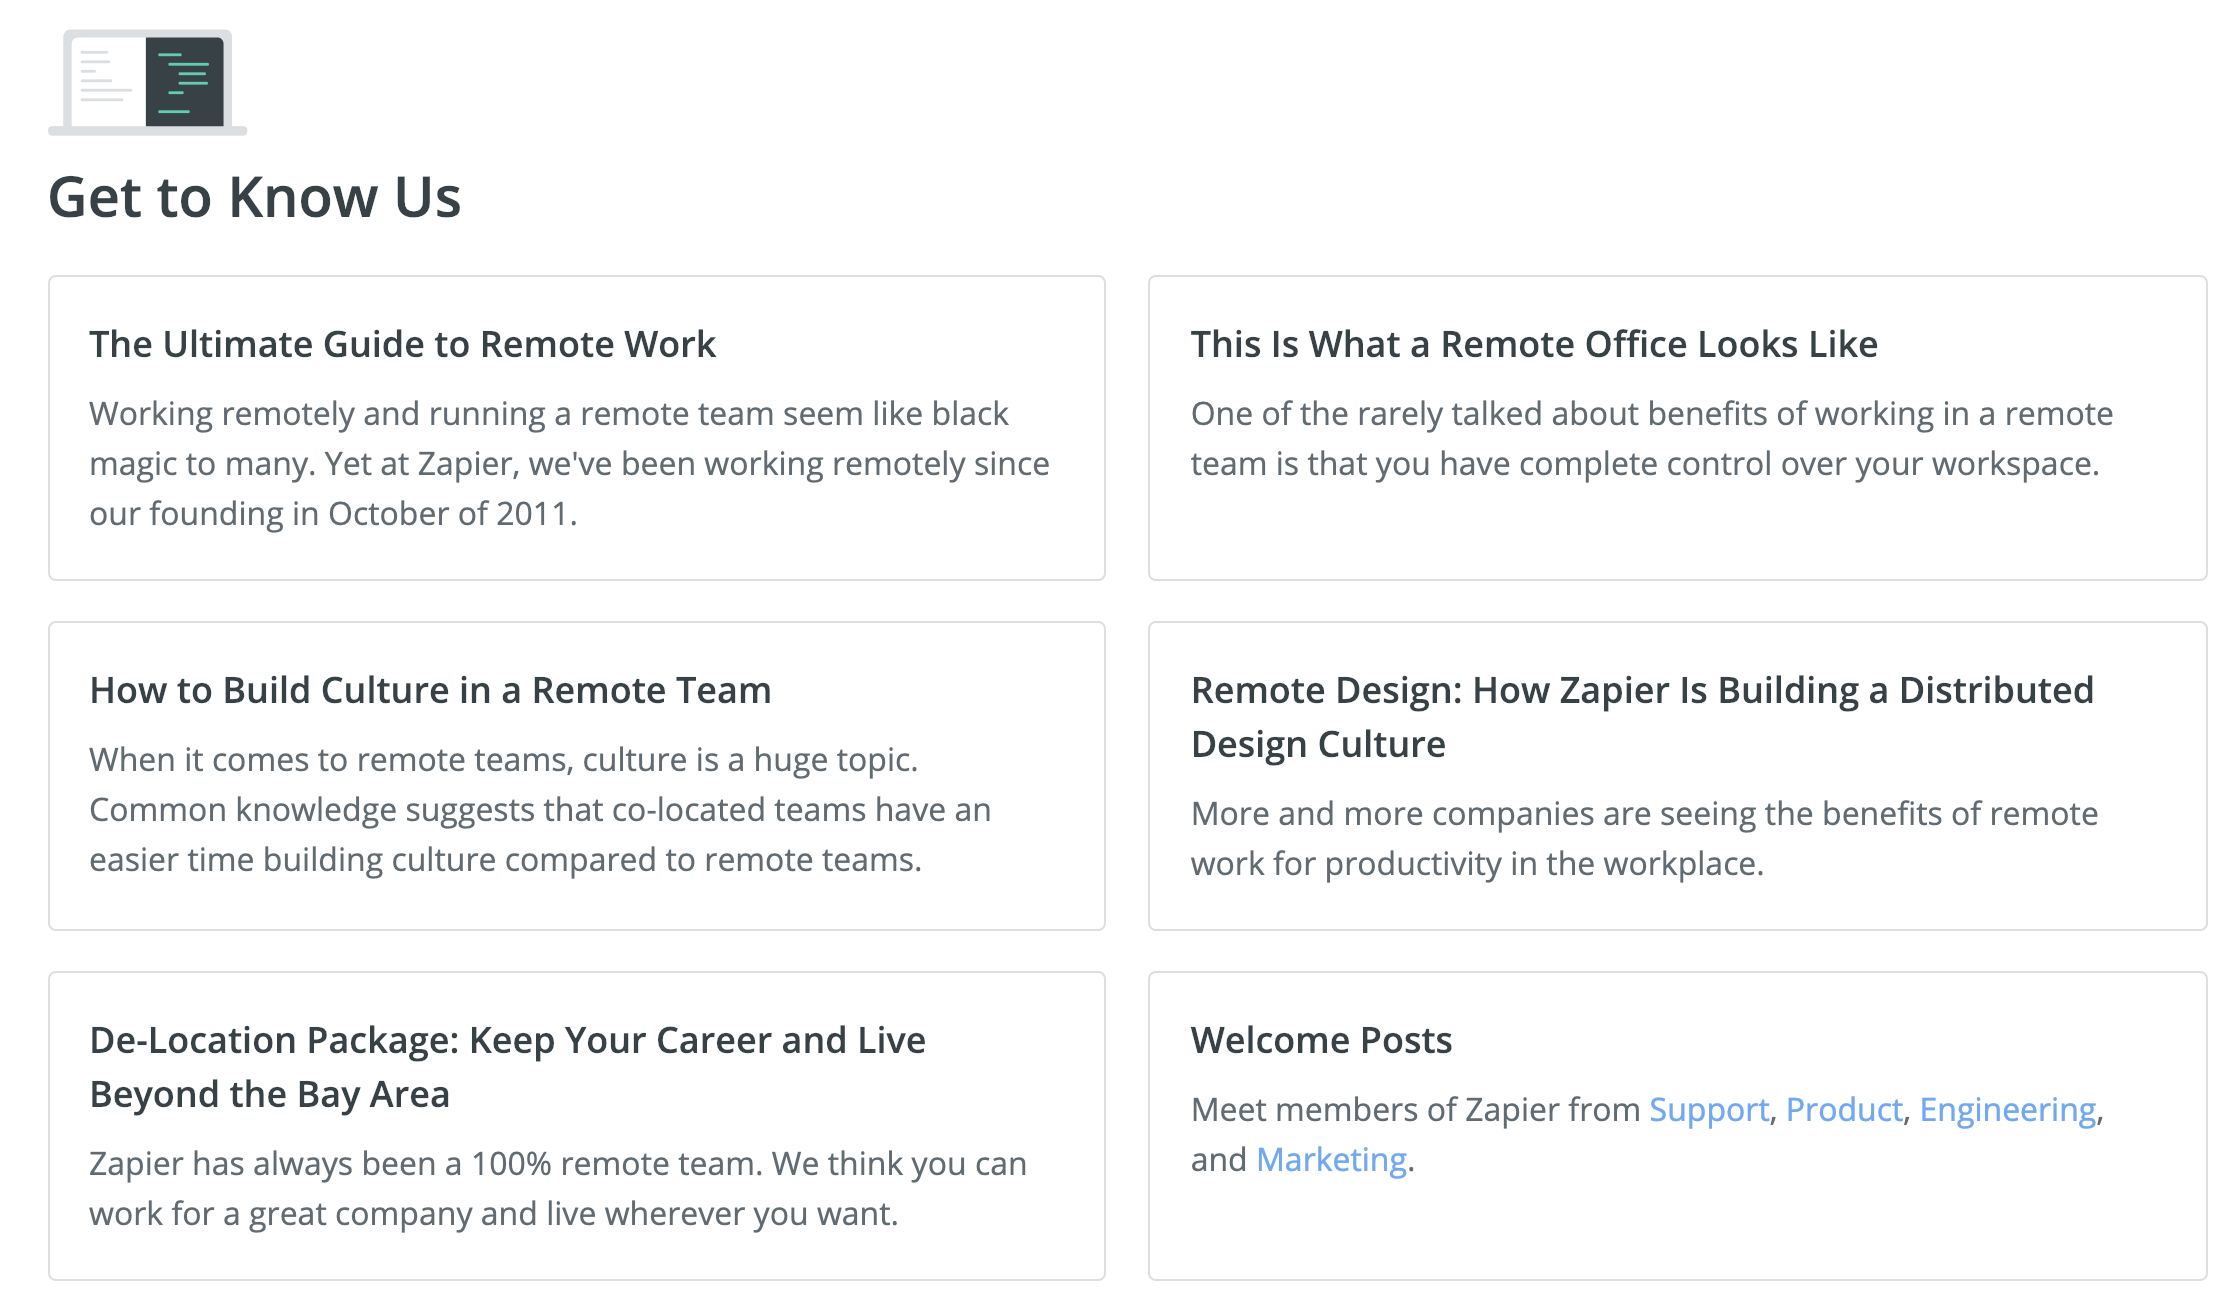Screen dimensions: 2236x1310
Task: Open The Ultimate Guide to Remote Work
Action: click(x=402, y=344)
